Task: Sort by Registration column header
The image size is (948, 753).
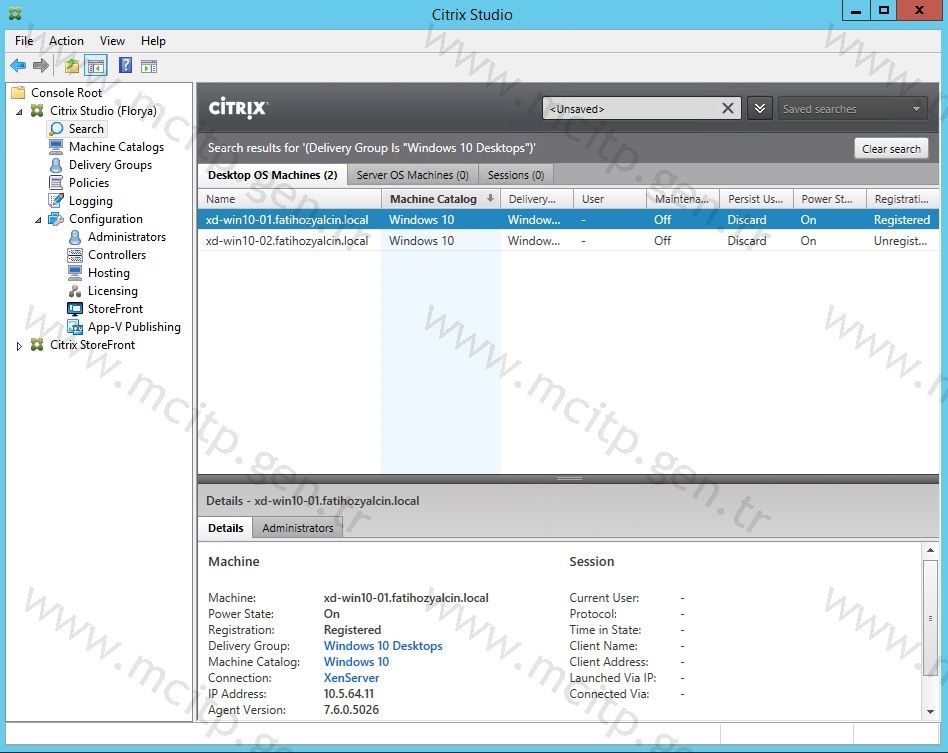Action: pos(903,199)
